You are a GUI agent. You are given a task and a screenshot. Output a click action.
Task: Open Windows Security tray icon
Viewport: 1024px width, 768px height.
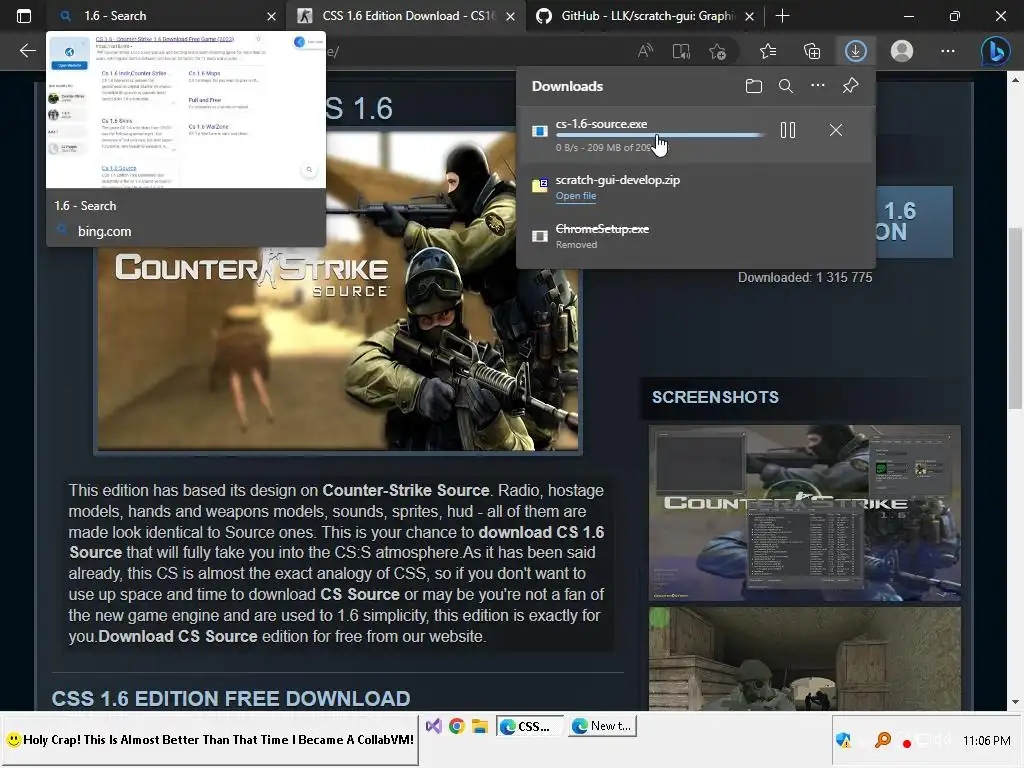tap(843, 741)
